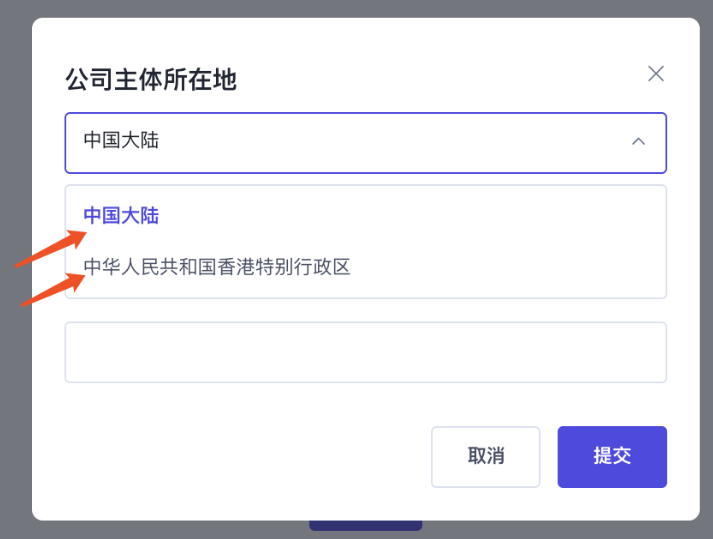The width and height of the screenshot is (713, 539).
Task: Click the 中国大陆 text inside the select box
Action: tap(121, 141)
